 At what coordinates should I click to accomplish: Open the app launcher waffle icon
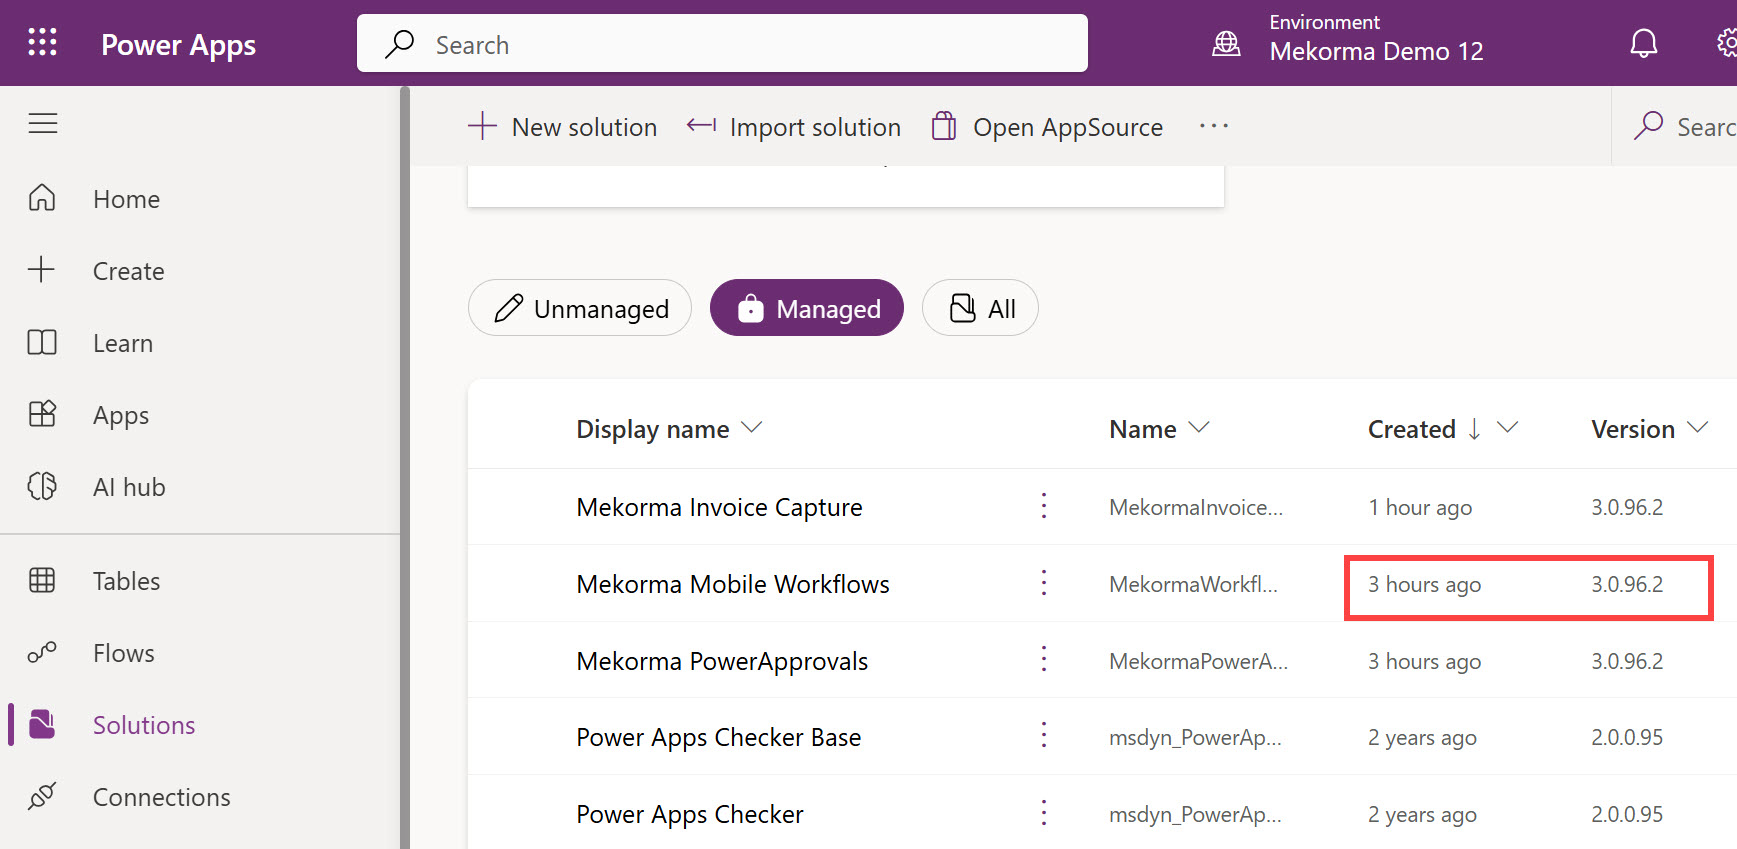click(42, 43)
